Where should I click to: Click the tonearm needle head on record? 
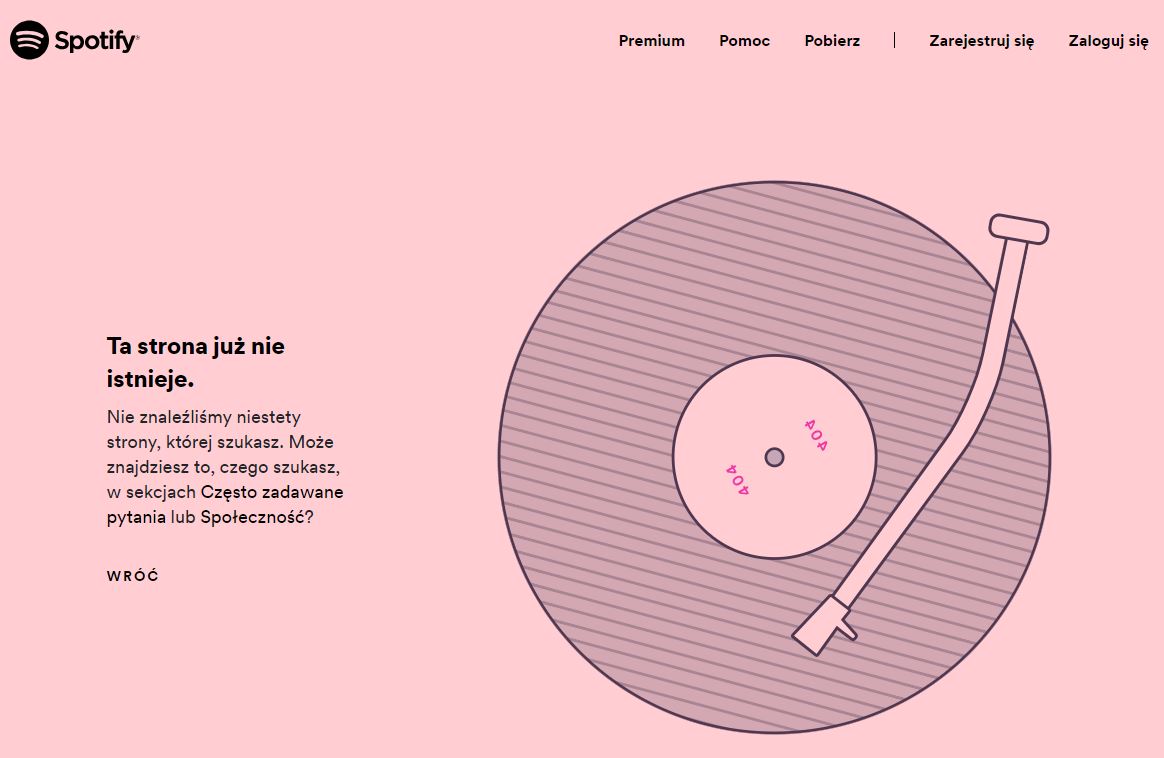coord(825,625)
